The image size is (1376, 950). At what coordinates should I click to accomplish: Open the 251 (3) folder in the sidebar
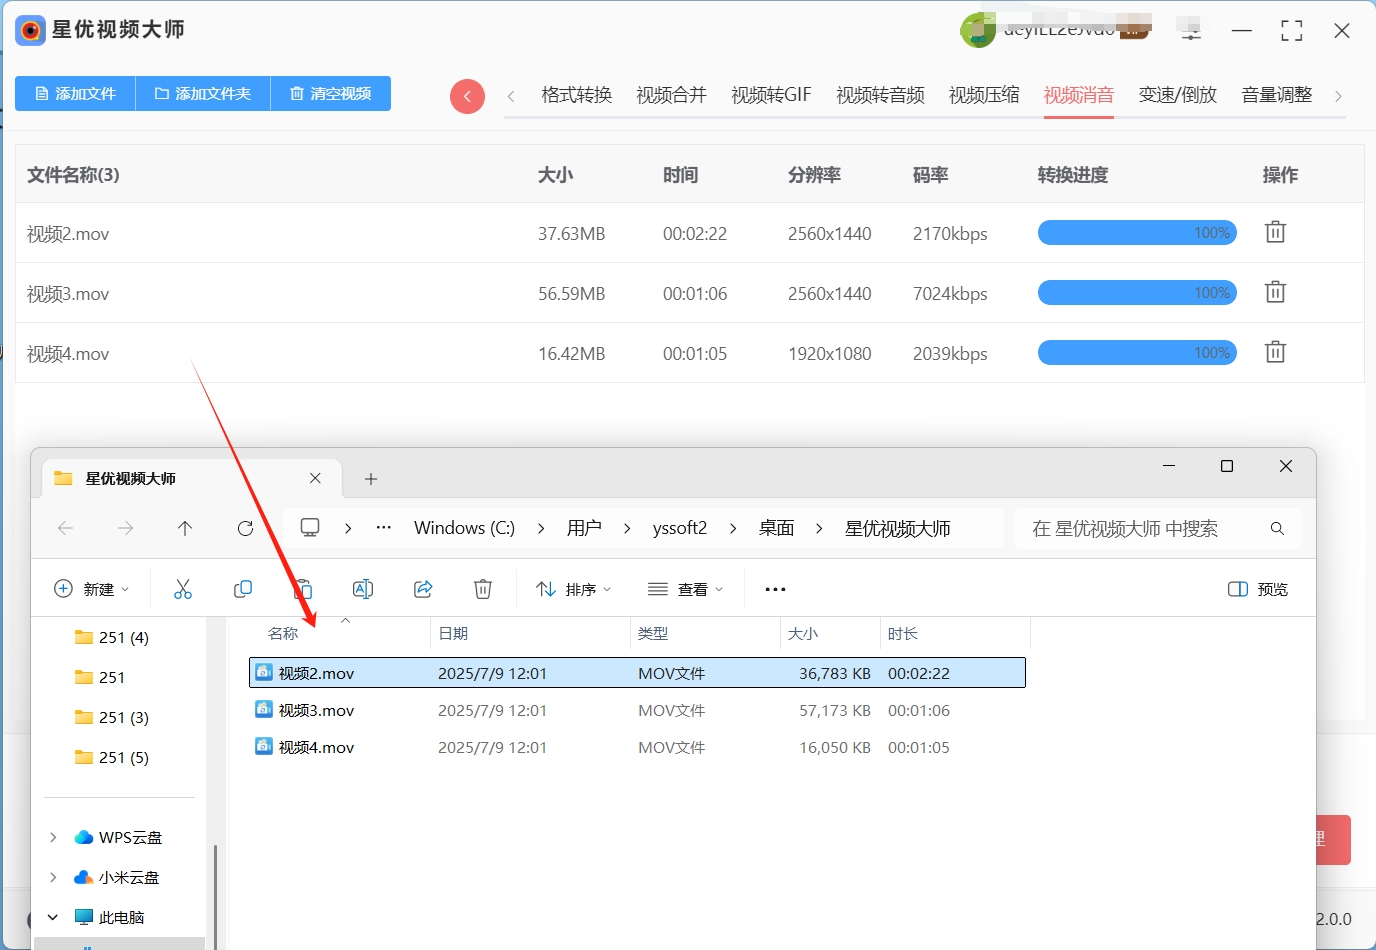(x=112, y=717)
